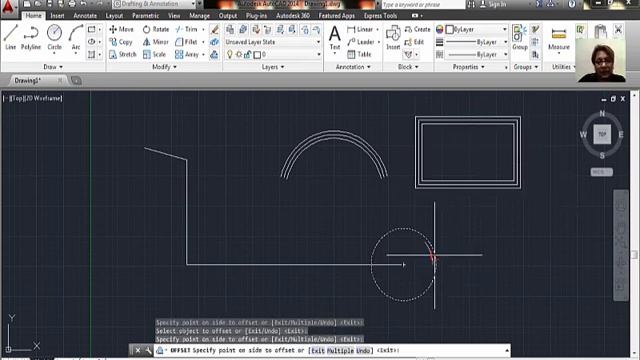Select the Line tool
This screenshot has width=640, height=360.
[x=10, y=37]
